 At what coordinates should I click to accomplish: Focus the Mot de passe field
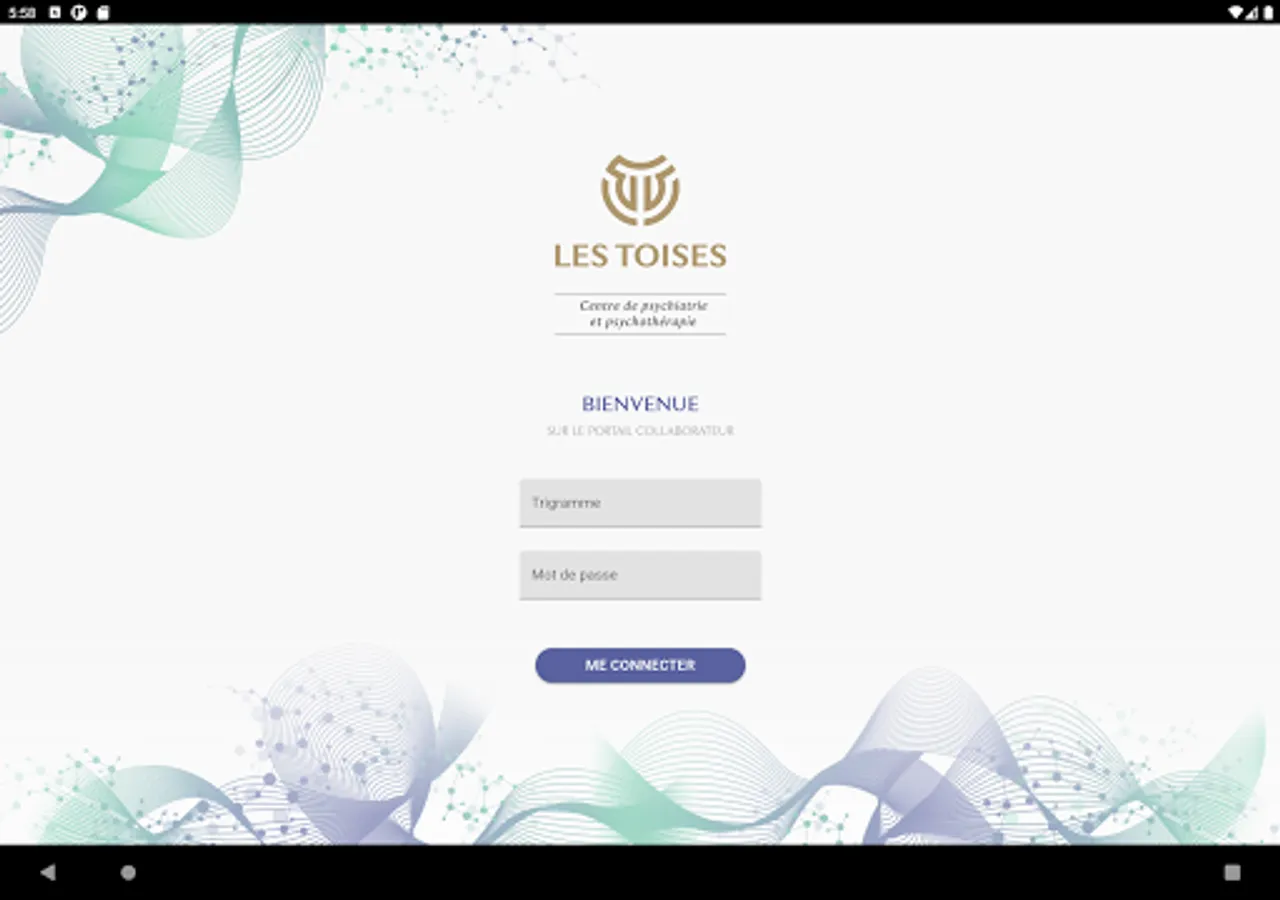pos(640,575)
